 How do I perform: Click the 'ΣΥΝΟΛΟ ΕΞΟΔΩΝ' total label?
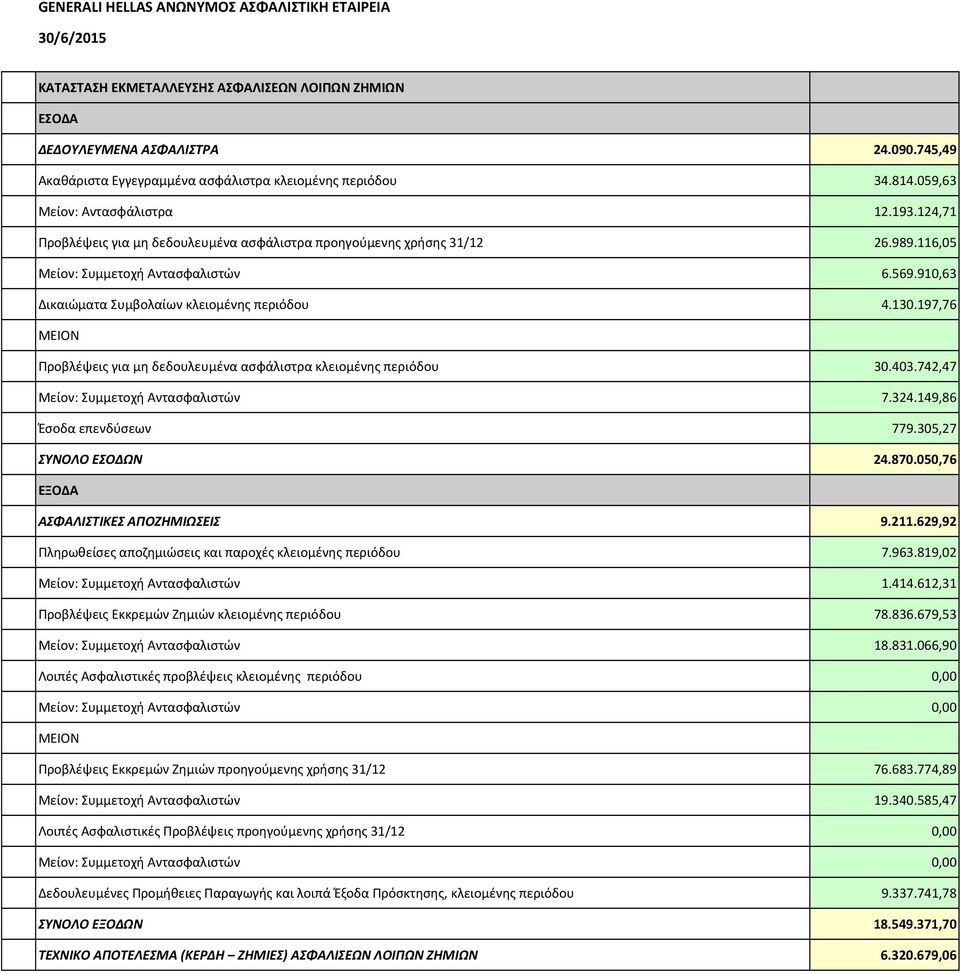(90, 924)
